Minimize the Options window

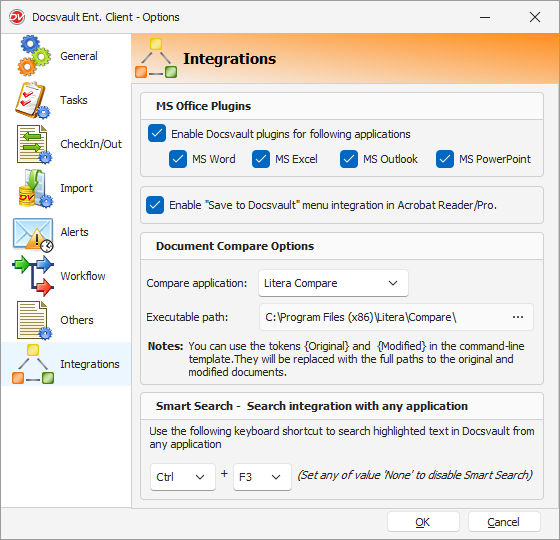(x=485, y=17)
